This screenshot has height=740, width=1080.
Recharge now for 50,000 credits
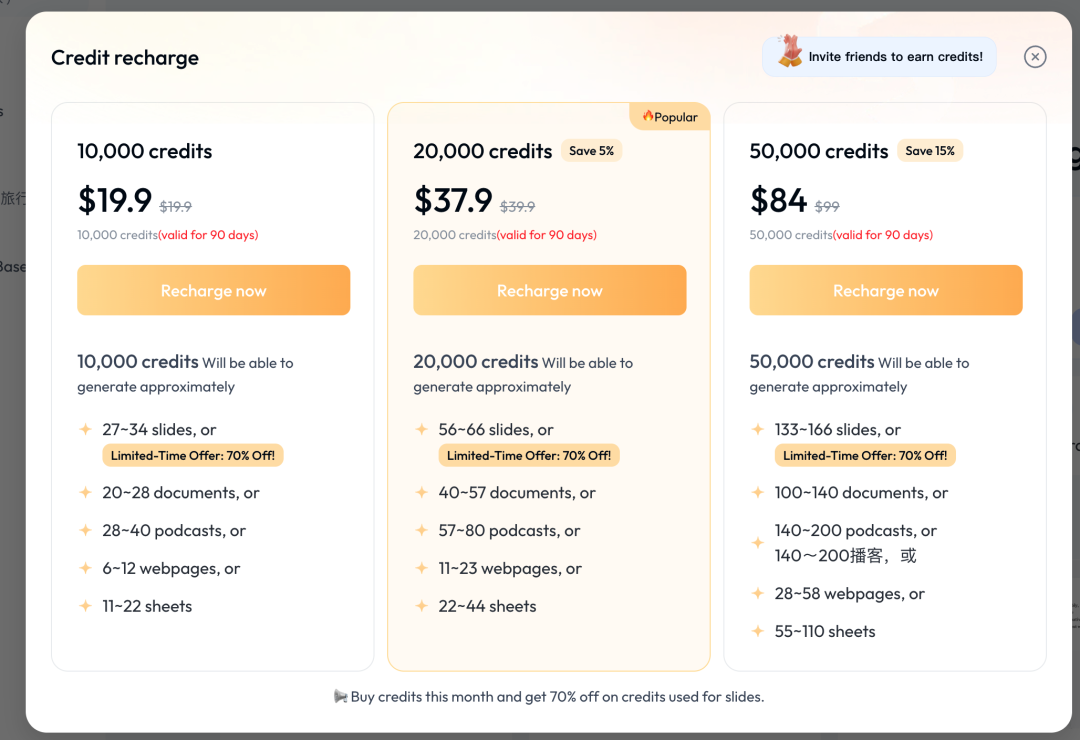point(886,290)
